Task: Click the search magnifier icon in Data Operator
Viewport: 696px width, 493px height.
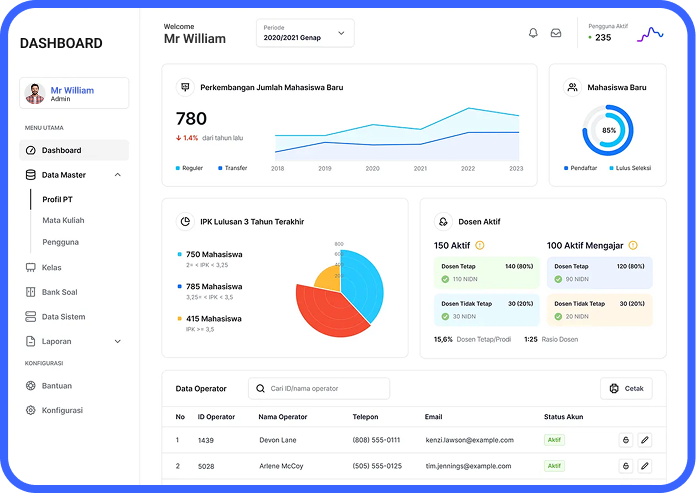Action: [x=261, y=388]
